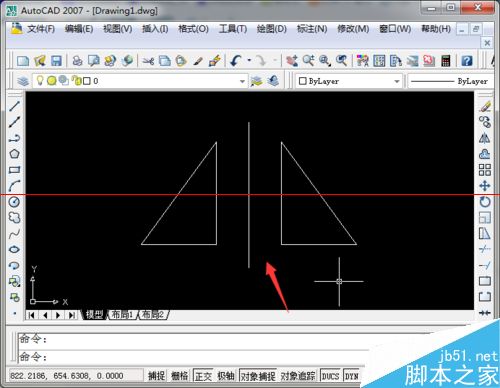The height and width of the screenshot is (388, 500).
Task: Click the Match Properties brush icon
Action: pyautogui.click(x=198, y=61)
